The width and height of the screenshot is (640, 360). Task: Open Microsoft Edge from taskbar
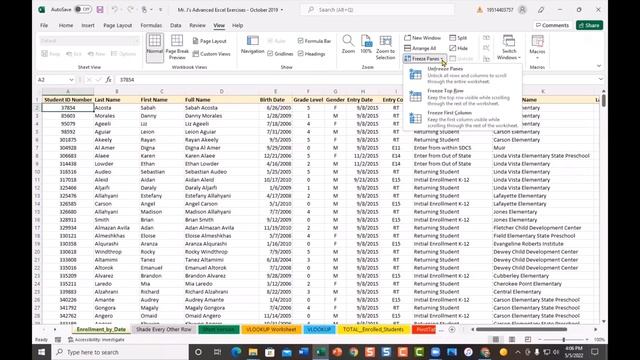pos(236,352)
